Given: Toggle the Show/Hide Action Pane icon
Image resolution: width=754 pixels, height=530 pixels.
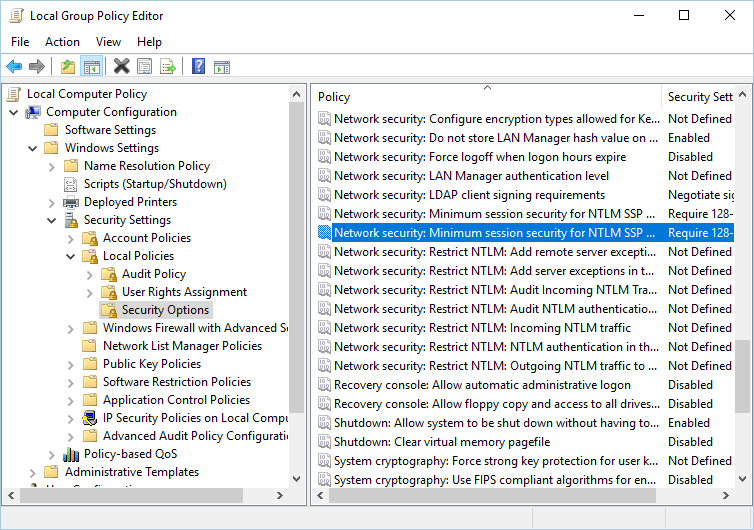Looking at the screenshot, I should [222, 67].
